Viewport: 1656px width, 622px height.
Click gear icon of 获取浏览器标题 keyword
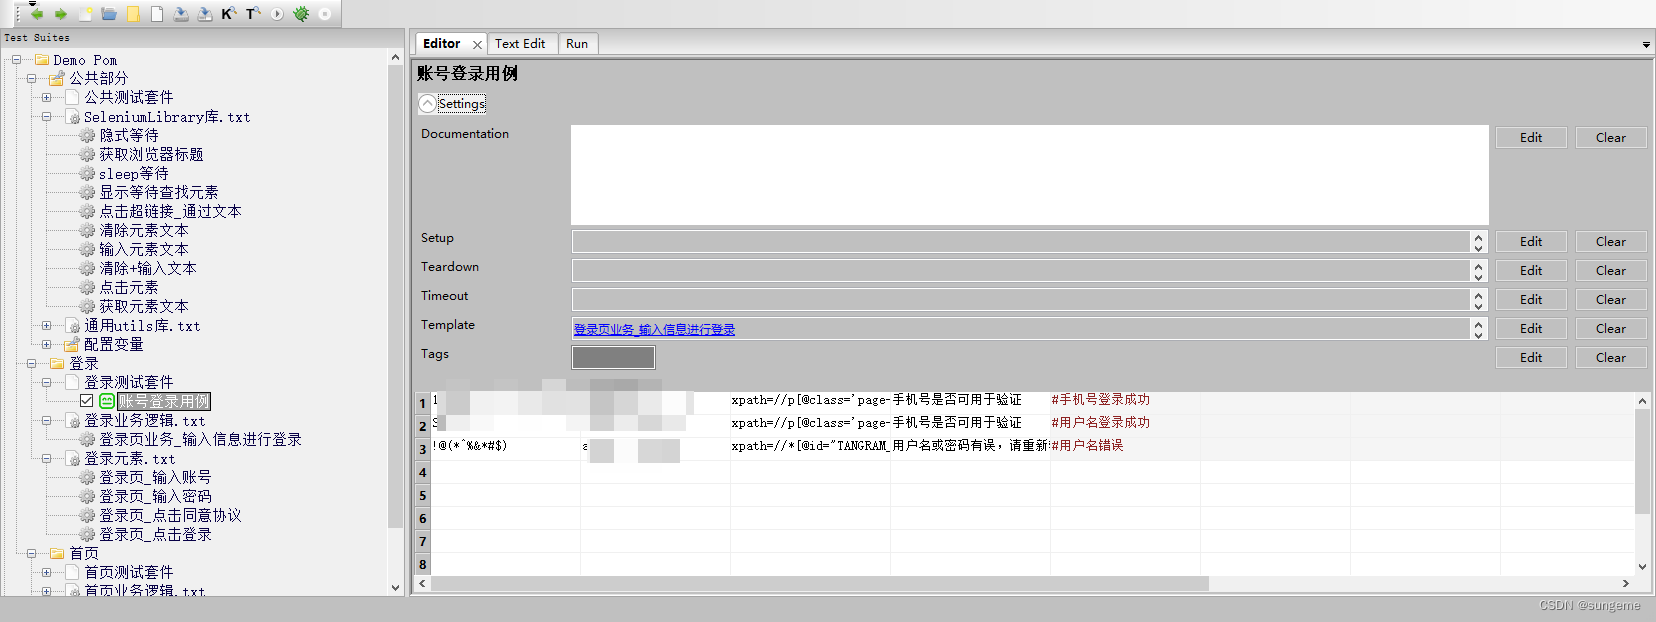point(88,154)
